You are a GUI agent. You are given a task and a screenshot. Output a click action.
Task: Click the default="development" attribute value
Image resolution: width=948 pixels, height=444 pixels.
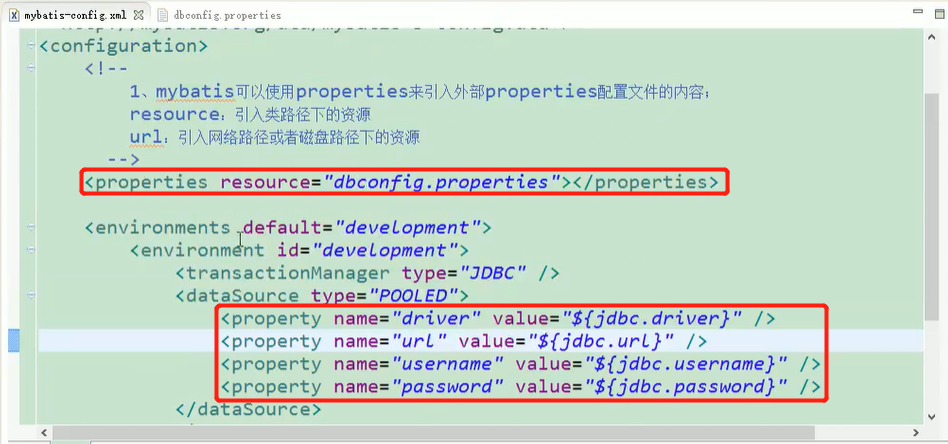409,227
